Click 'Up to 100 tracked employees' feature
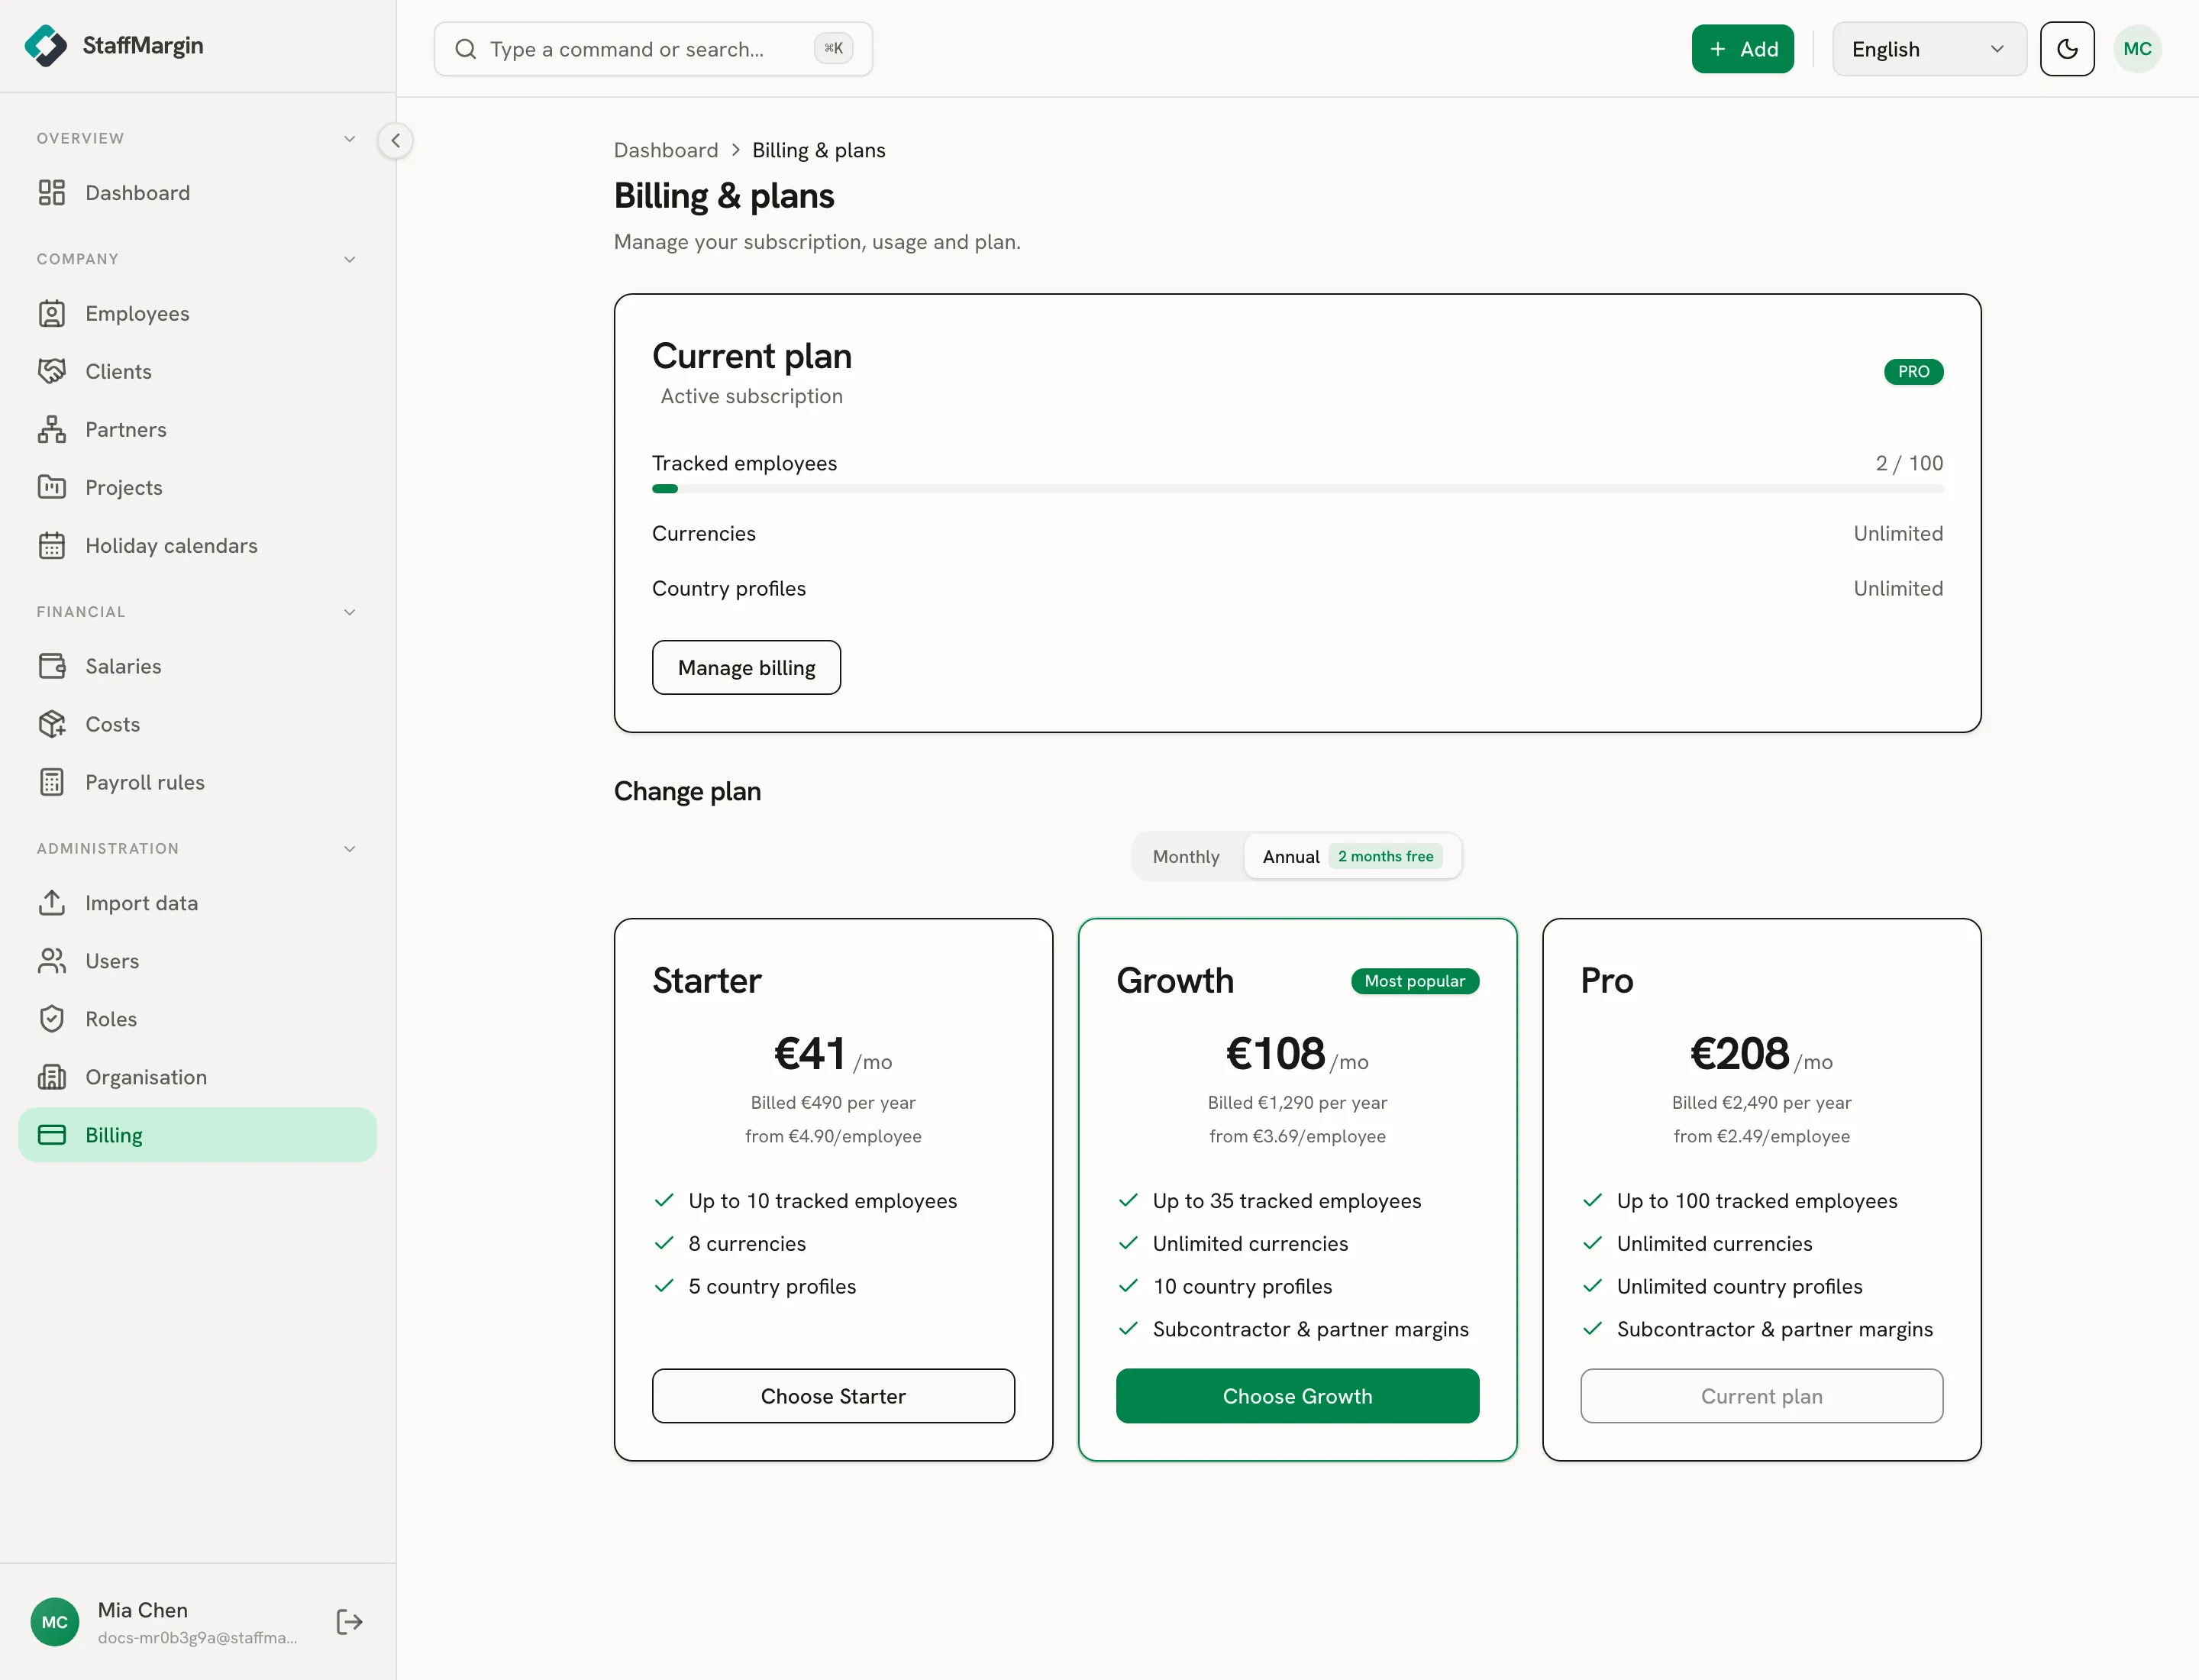Screen dimensions: 2199x1680 point(1756,1201)
